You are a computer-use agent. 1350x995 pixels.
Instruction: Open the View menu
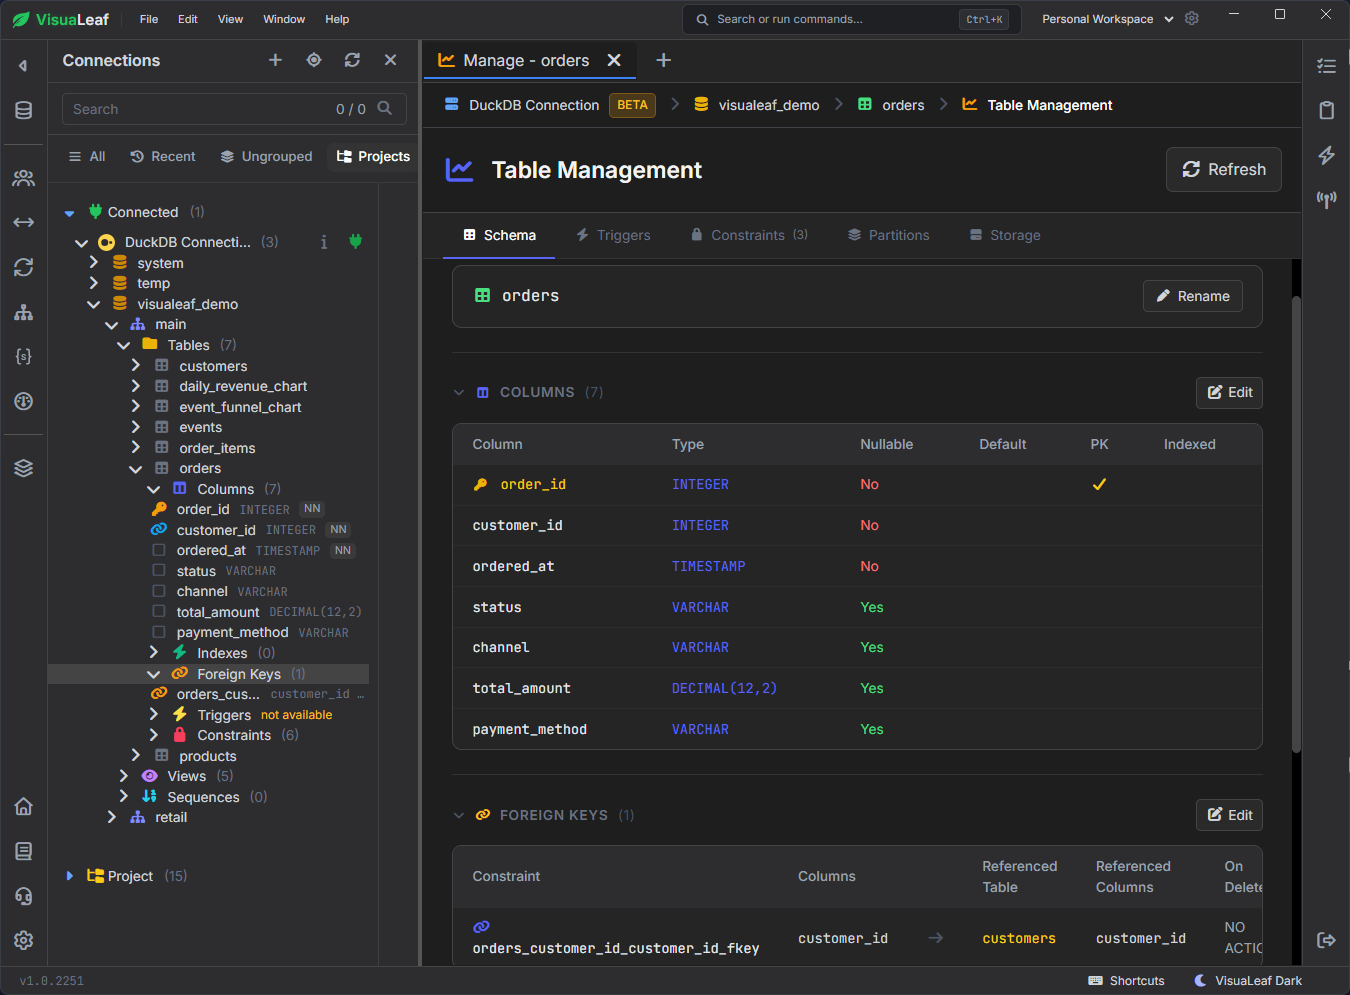[230, 19]
